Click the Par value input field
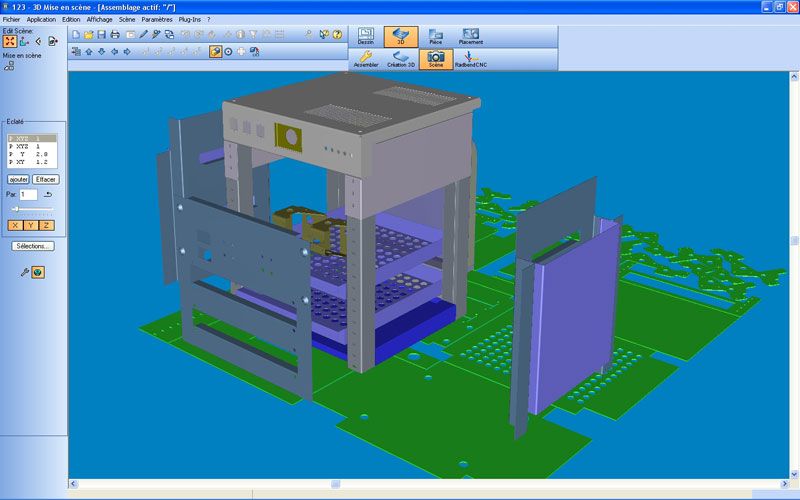The width and height of the screenshot is (800, 500). tap(28, 194)
